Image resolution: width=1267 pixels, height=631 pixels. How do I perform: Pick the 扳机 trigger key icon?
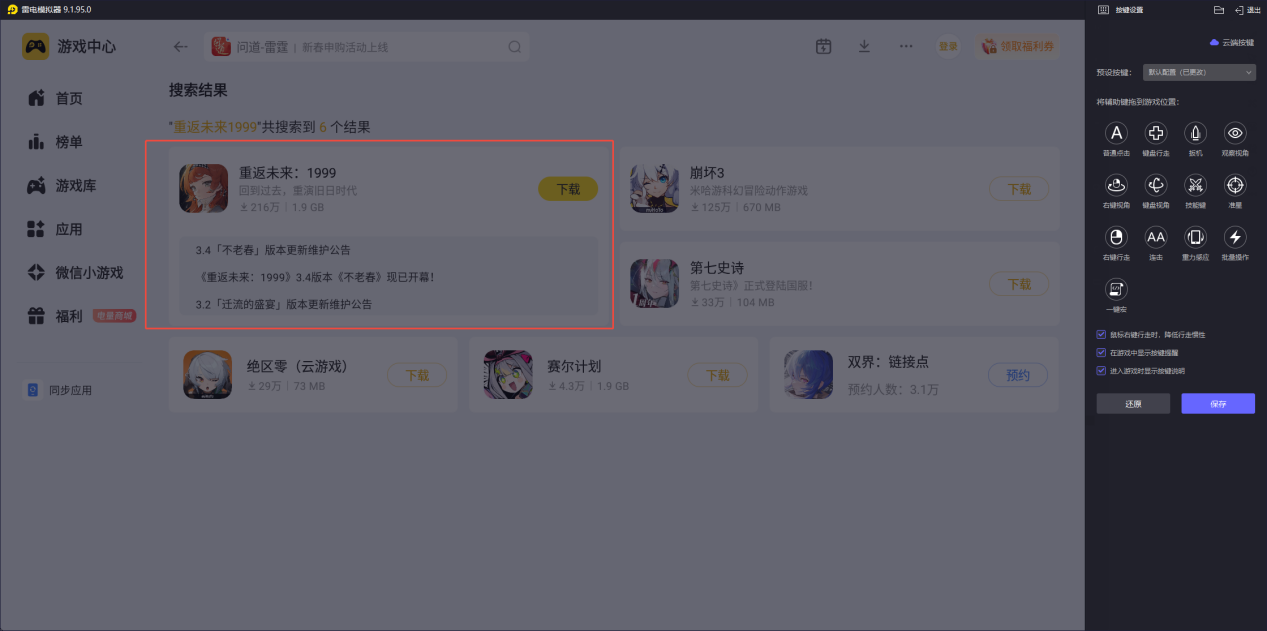click(x=1195, y=133)
